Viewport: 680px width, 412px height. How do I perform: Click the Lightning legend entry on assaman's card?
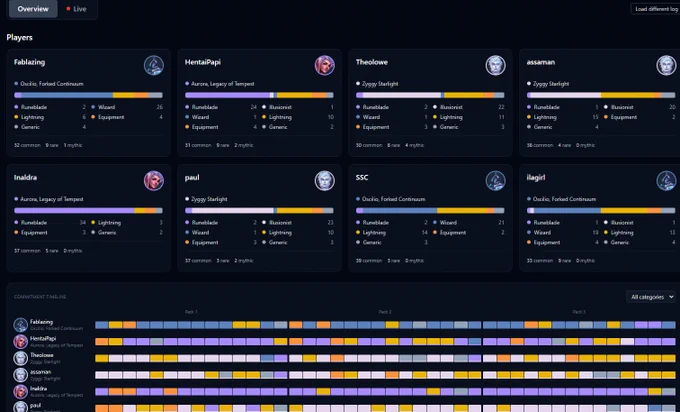click(562, 117)
